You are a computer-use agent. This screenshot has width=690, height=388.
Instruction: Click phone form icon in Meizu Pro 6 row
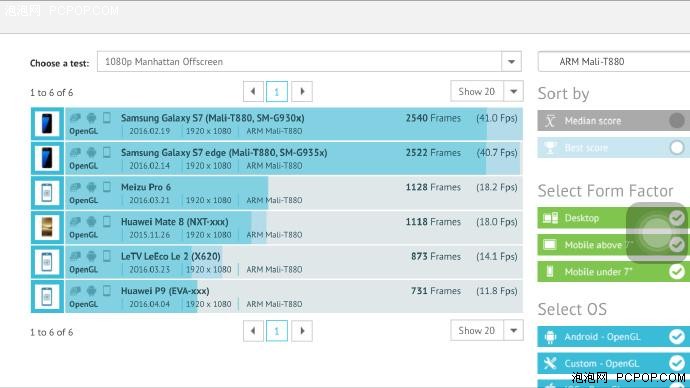pyautogui.click(x=106, y=187)
